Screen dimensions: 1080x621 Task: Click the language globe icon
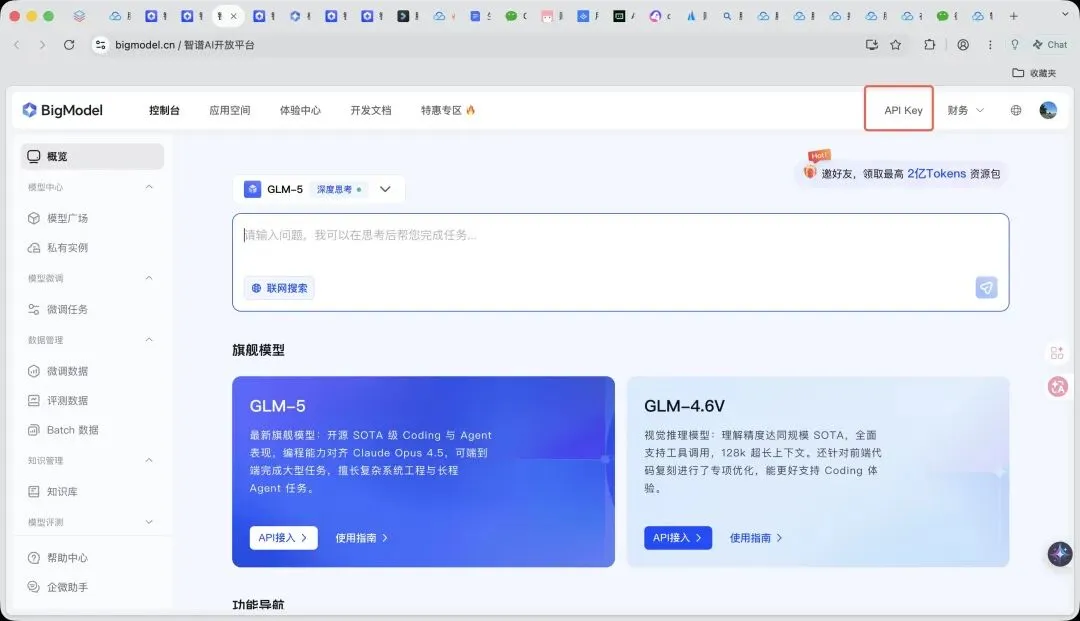(x=1016, y=110)
